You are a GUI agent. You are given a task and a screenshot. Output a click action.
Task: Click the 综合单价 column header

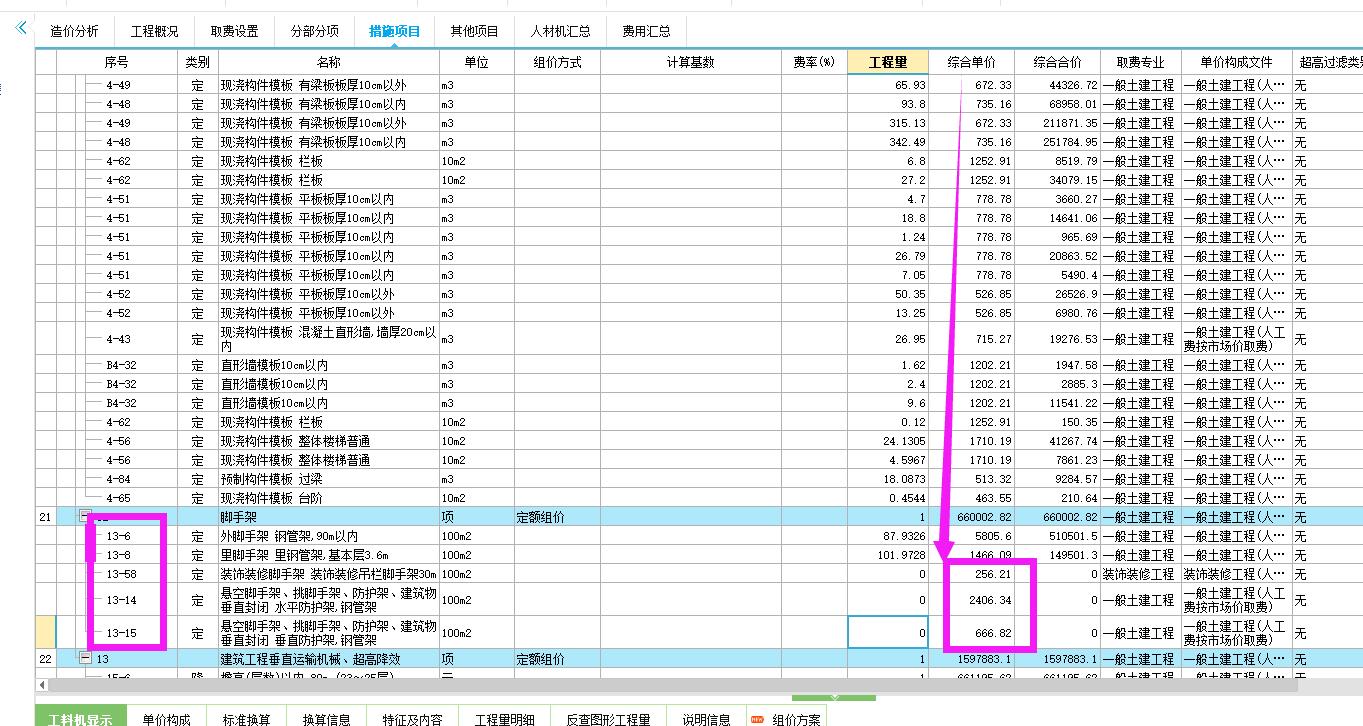click(x=972, y=62)
